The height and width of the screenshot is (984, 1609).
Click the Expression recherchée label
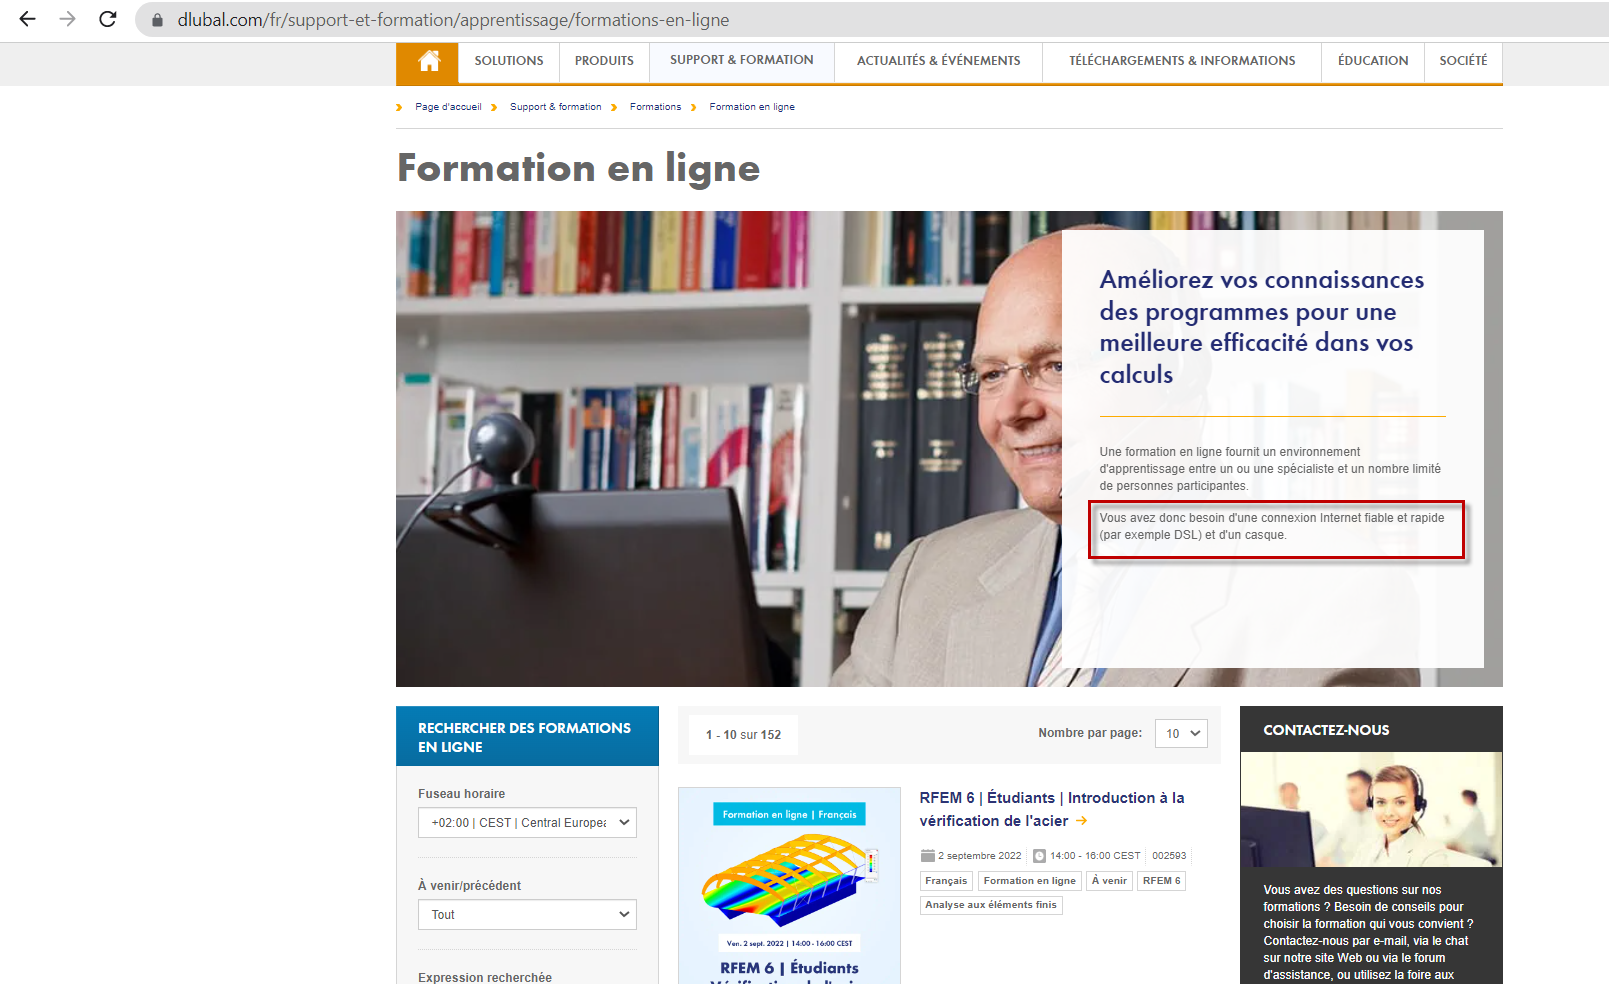click(485, 978)
